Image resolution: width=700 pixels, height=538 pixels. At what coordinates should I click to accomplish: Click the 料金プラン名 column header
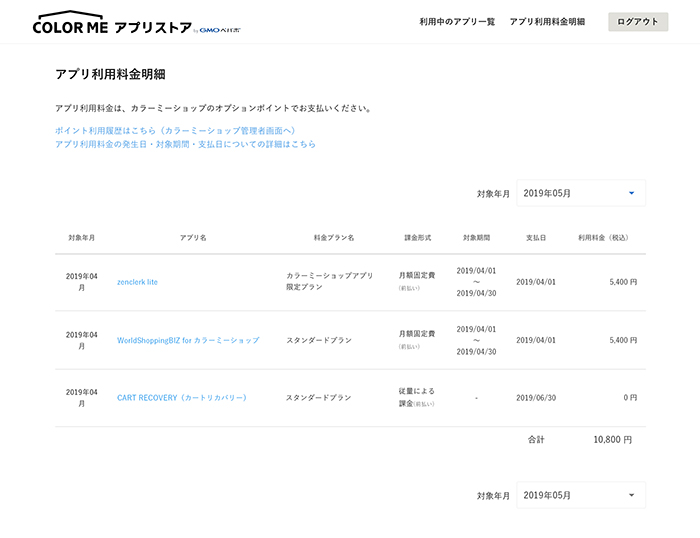click(334, 238)
